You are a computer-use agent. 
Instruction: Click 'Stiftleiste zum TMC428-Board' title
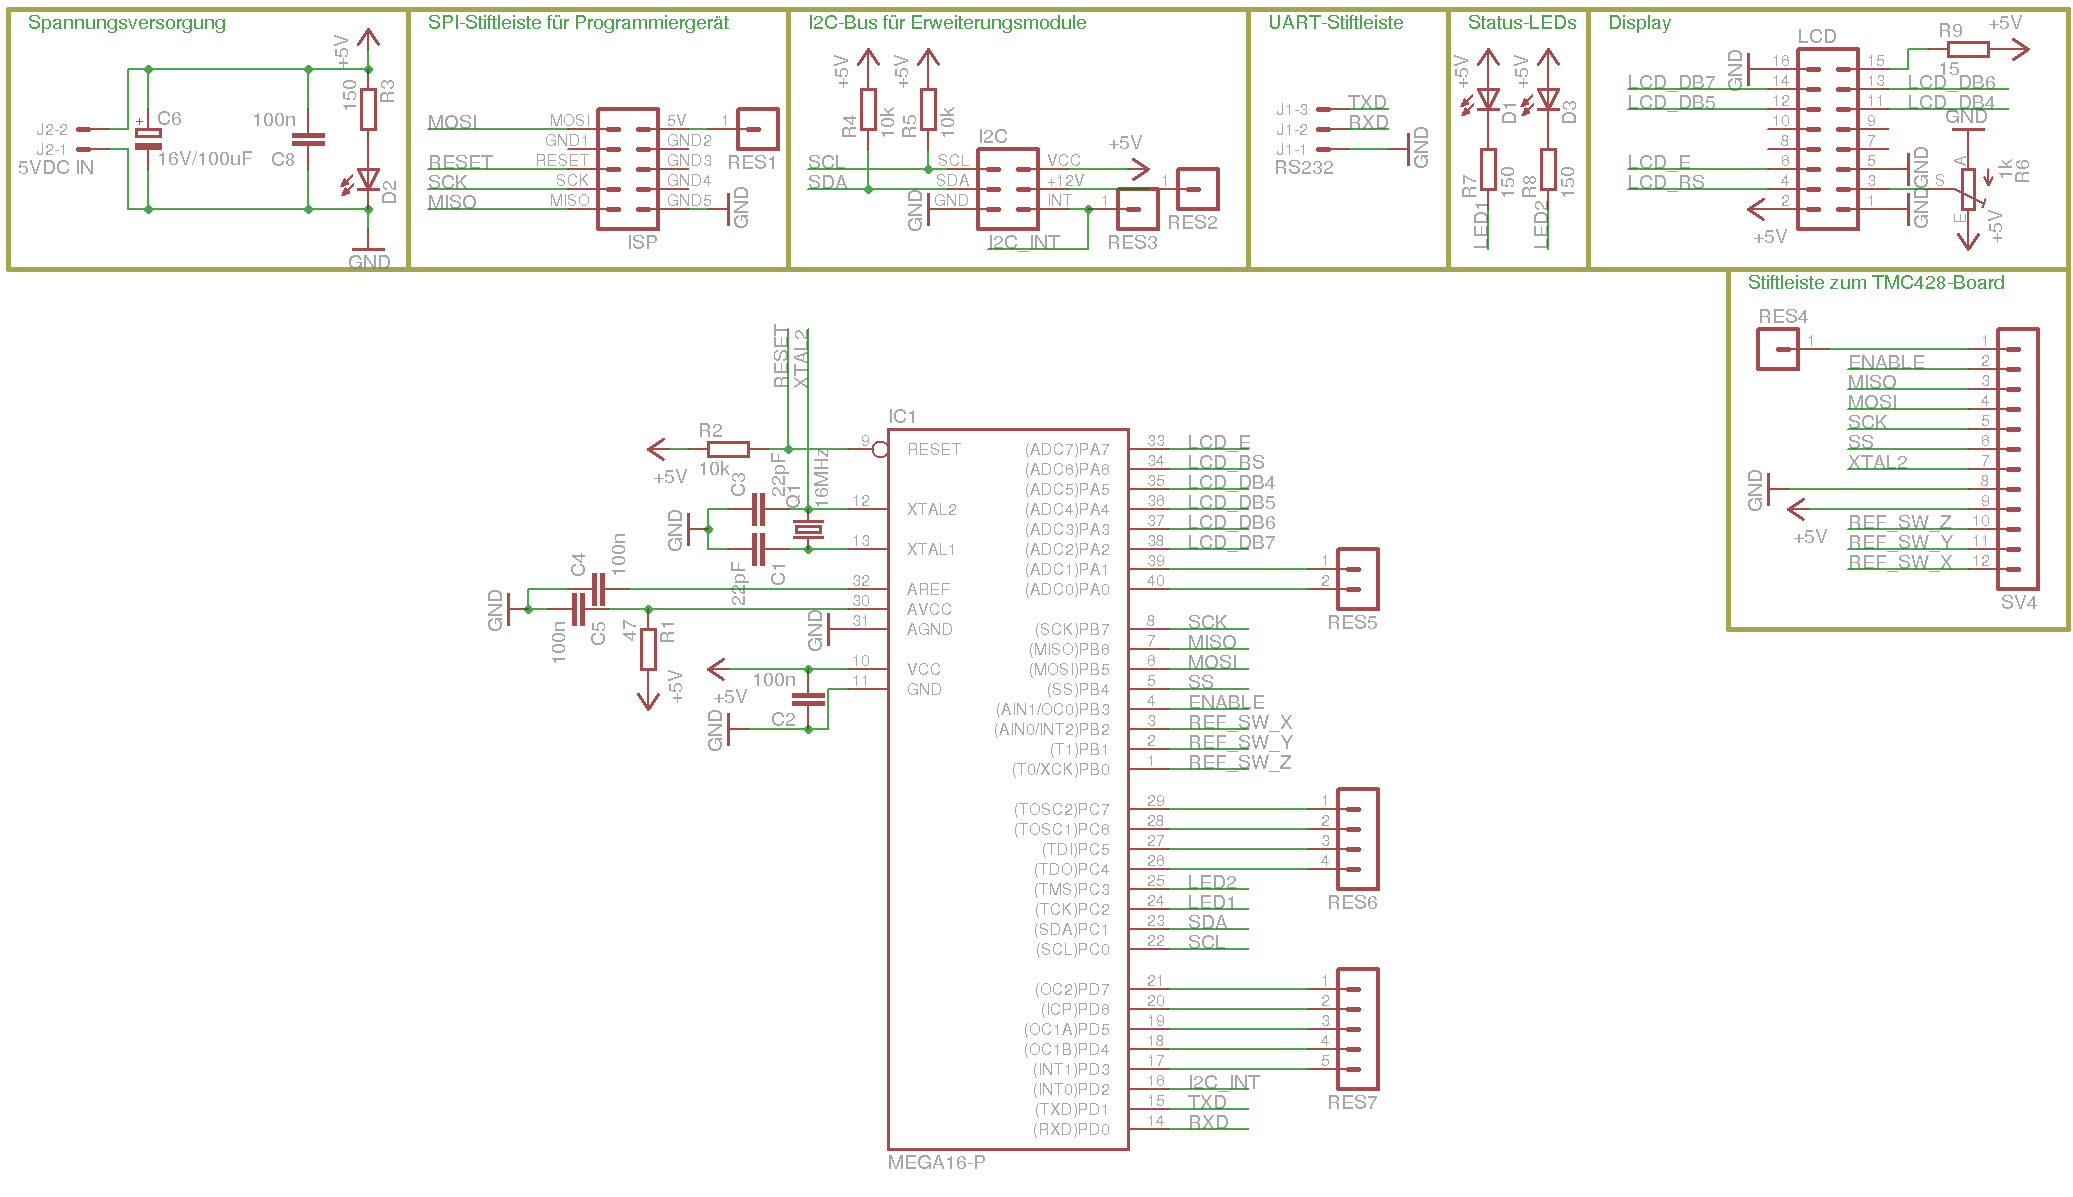[x=1876, y=283]
